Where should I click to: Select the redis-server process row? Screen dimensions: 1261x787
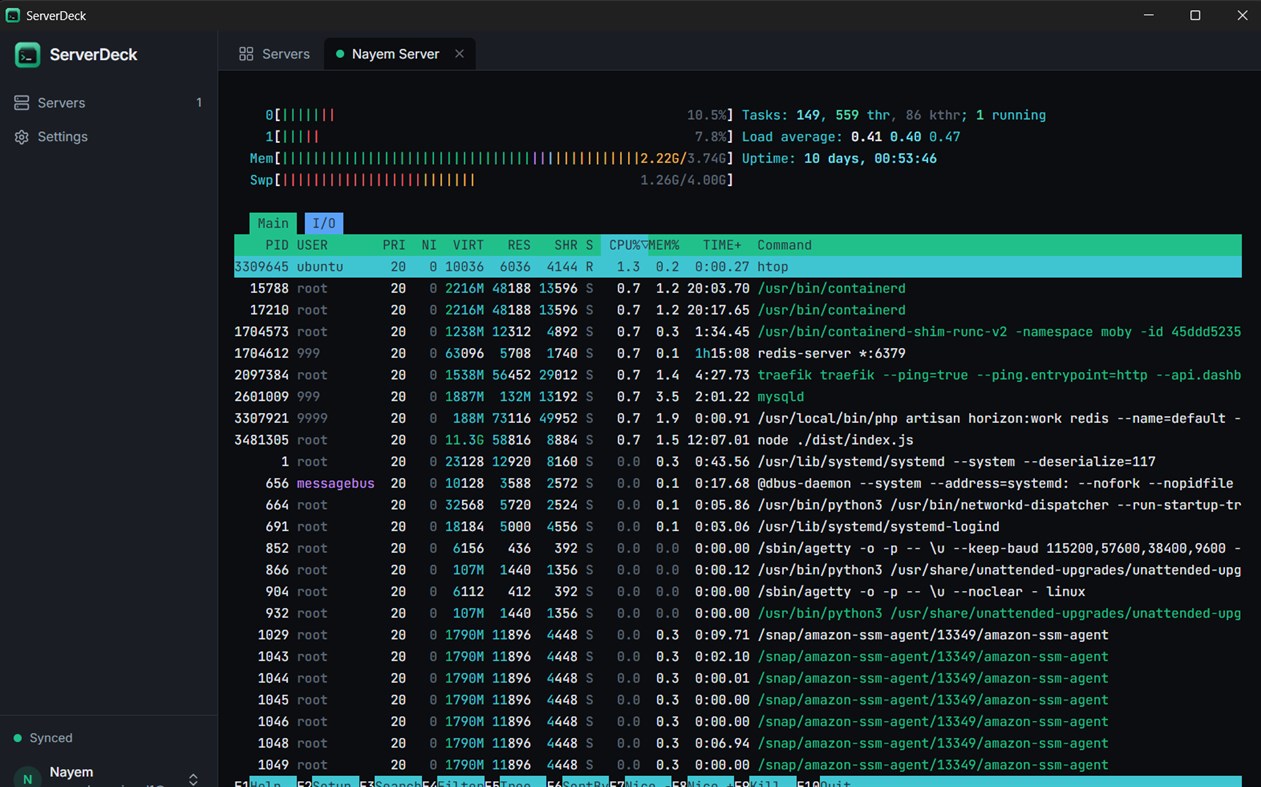pyautogui.click(x=738, y=353)
